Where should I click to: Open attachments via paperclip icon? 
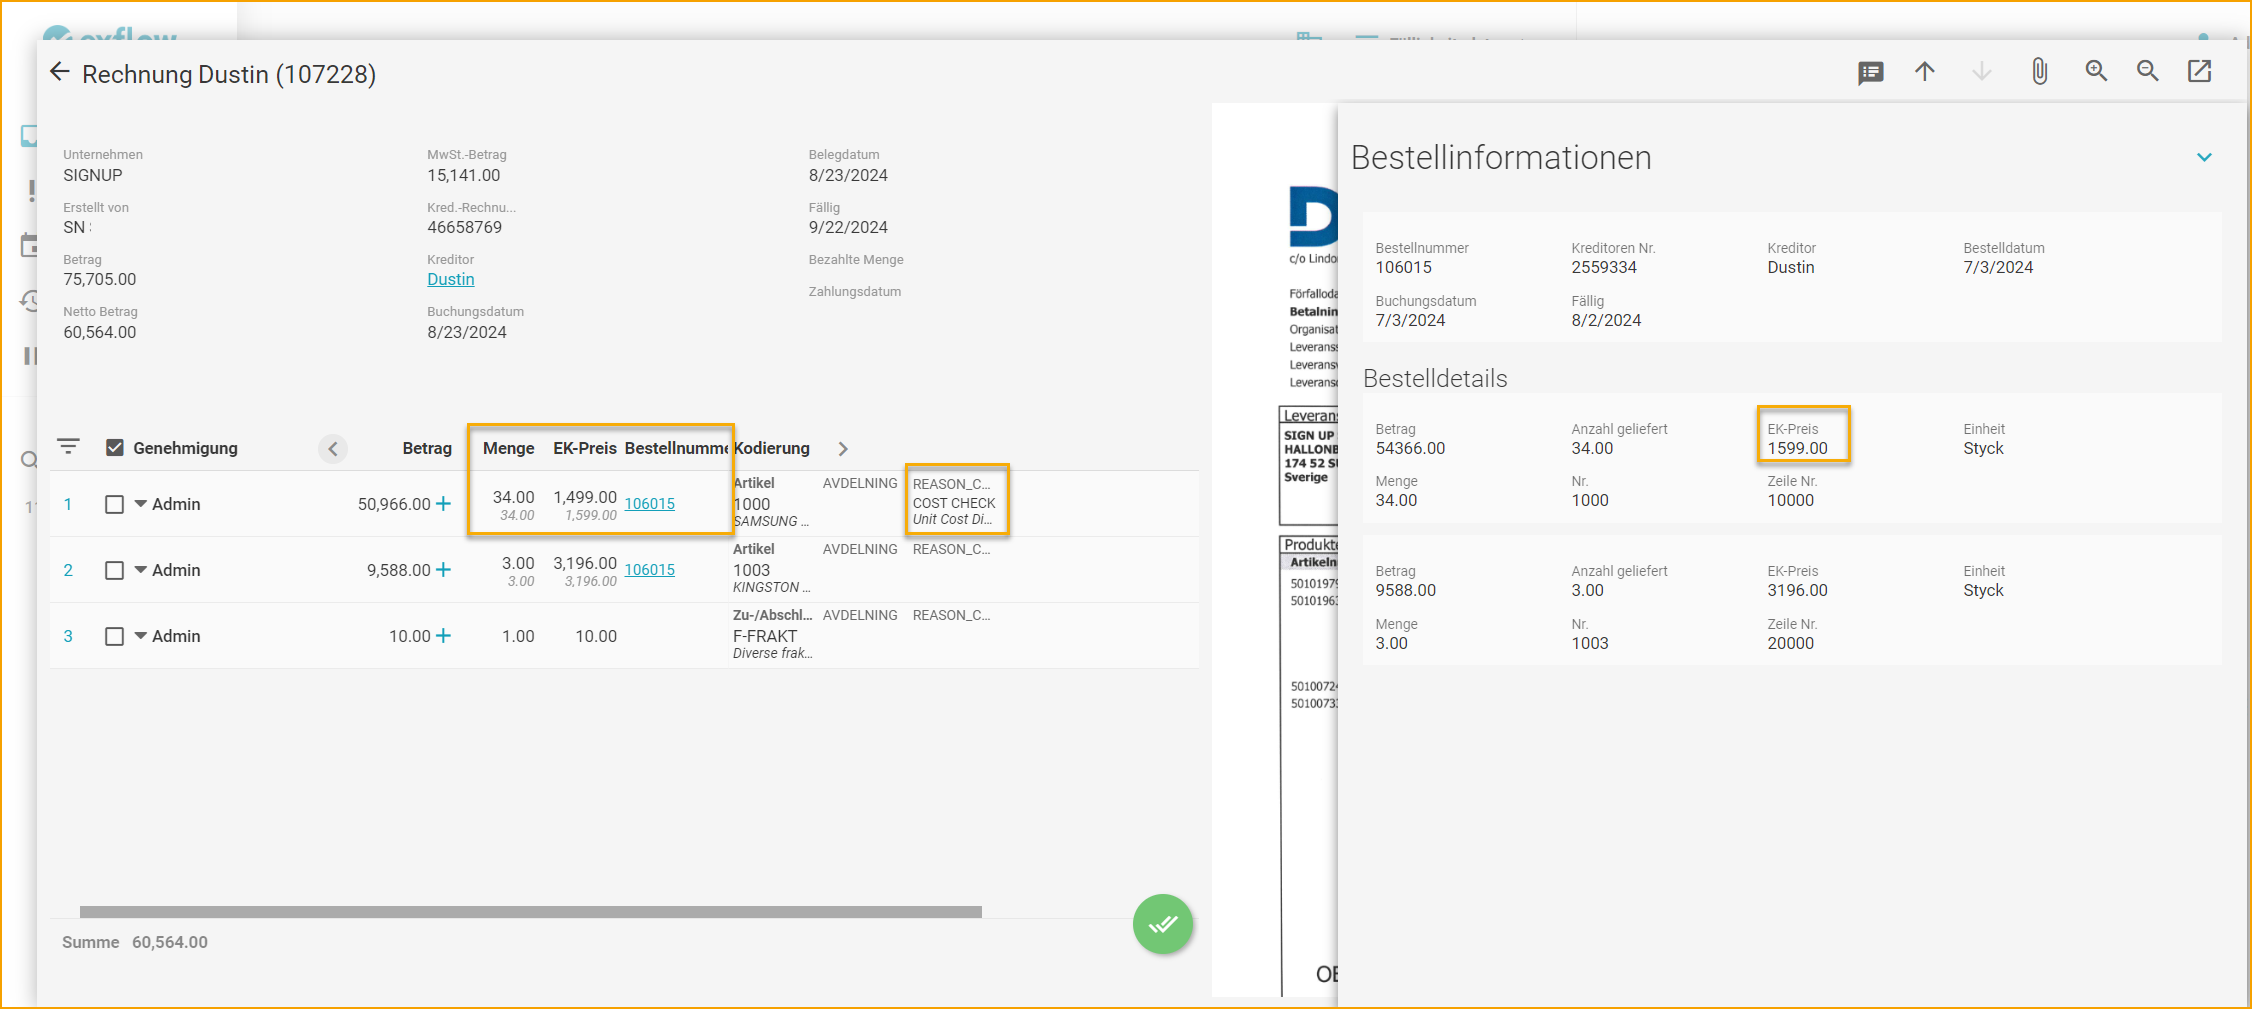point(2040,72)
